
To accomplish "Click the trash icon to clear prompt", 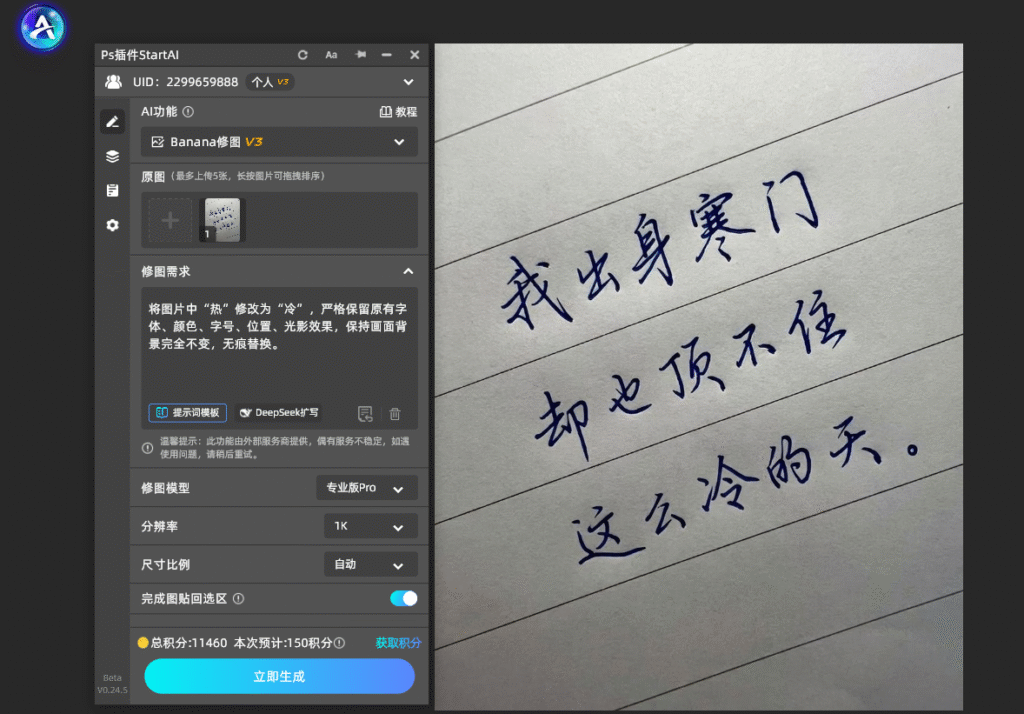I will click(395, 414).
